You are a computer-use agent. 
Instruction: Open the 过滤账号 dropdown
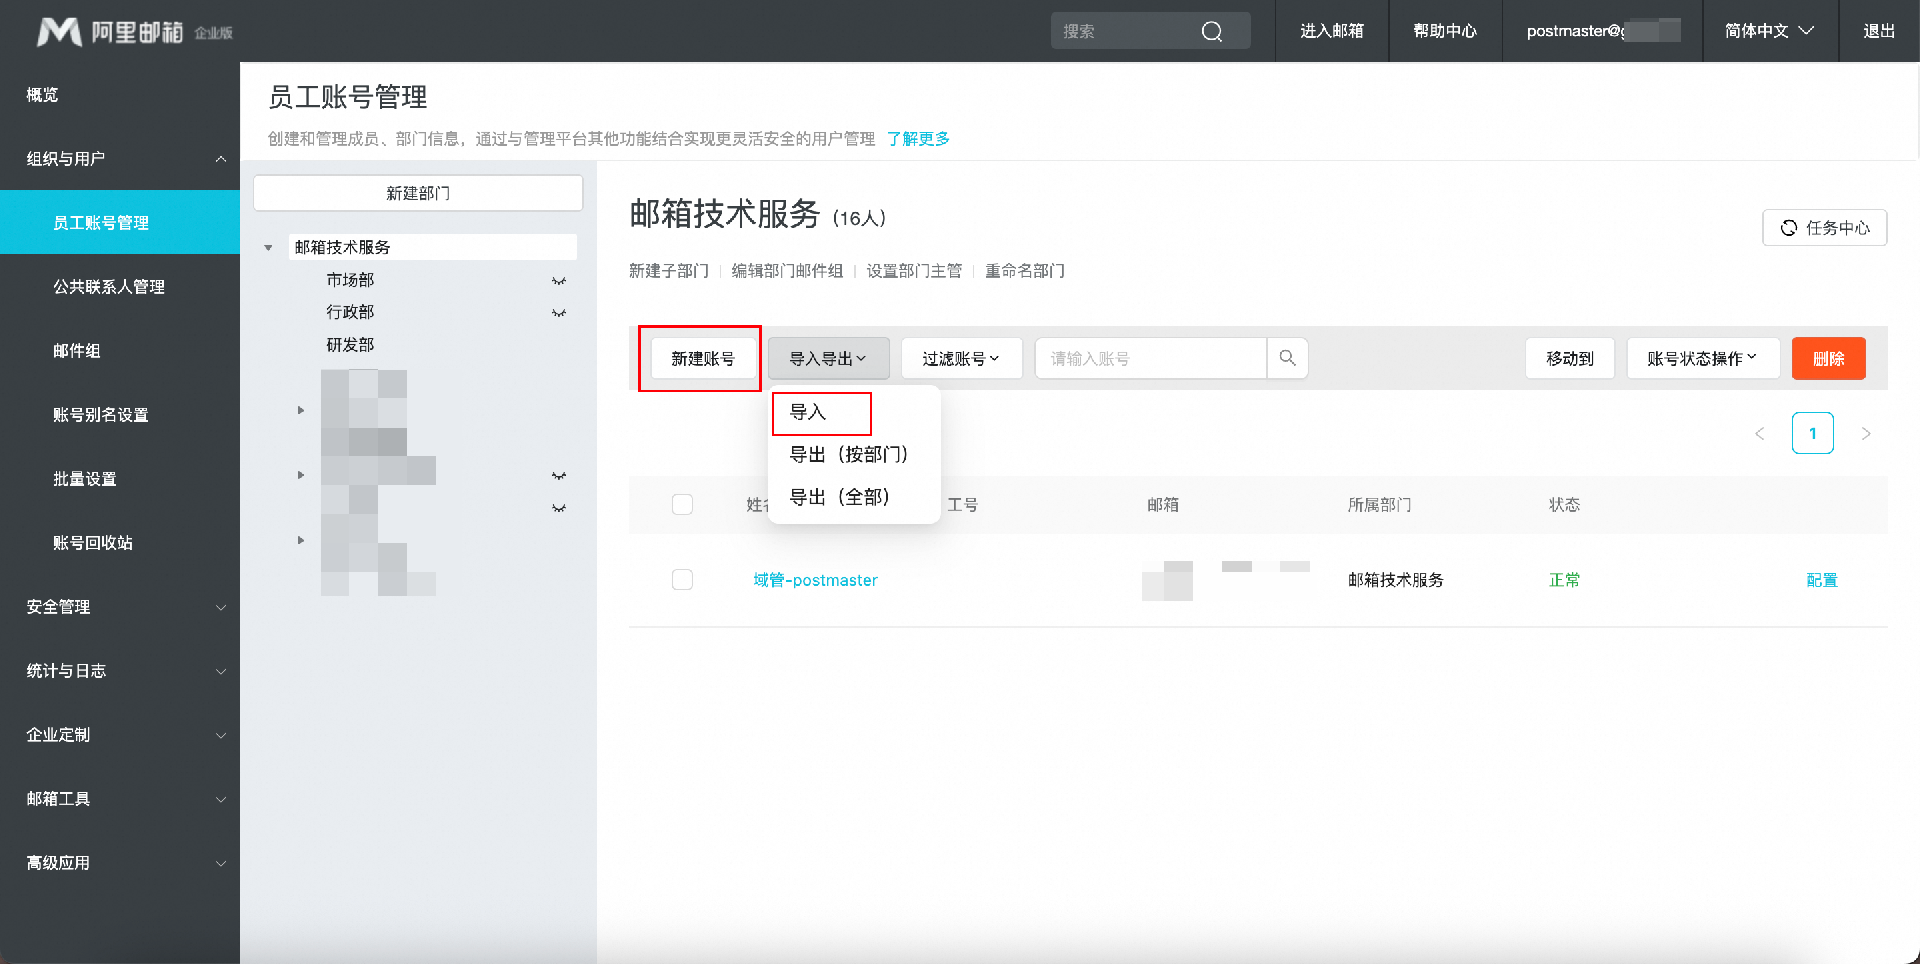[961, 359]
